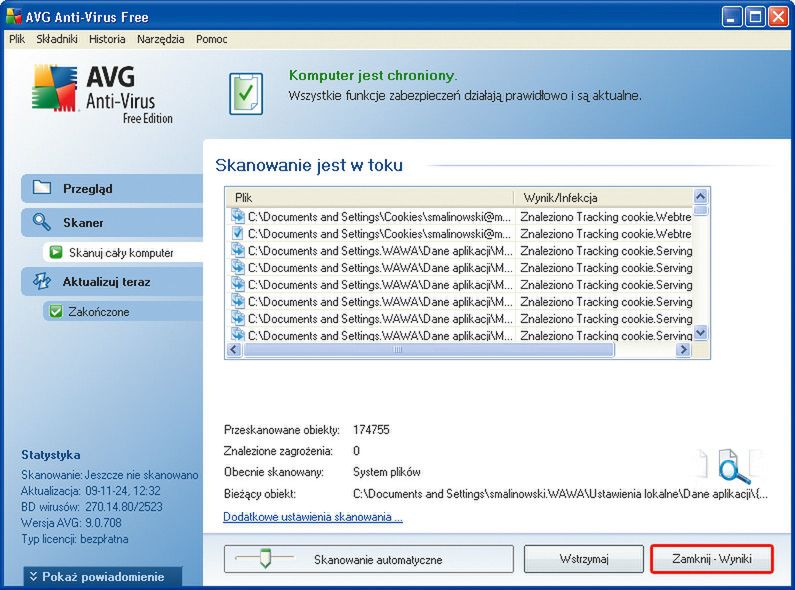Click the scan list scroll down arrow
Viewport: 795px width, 590px height.
[701, 333]
